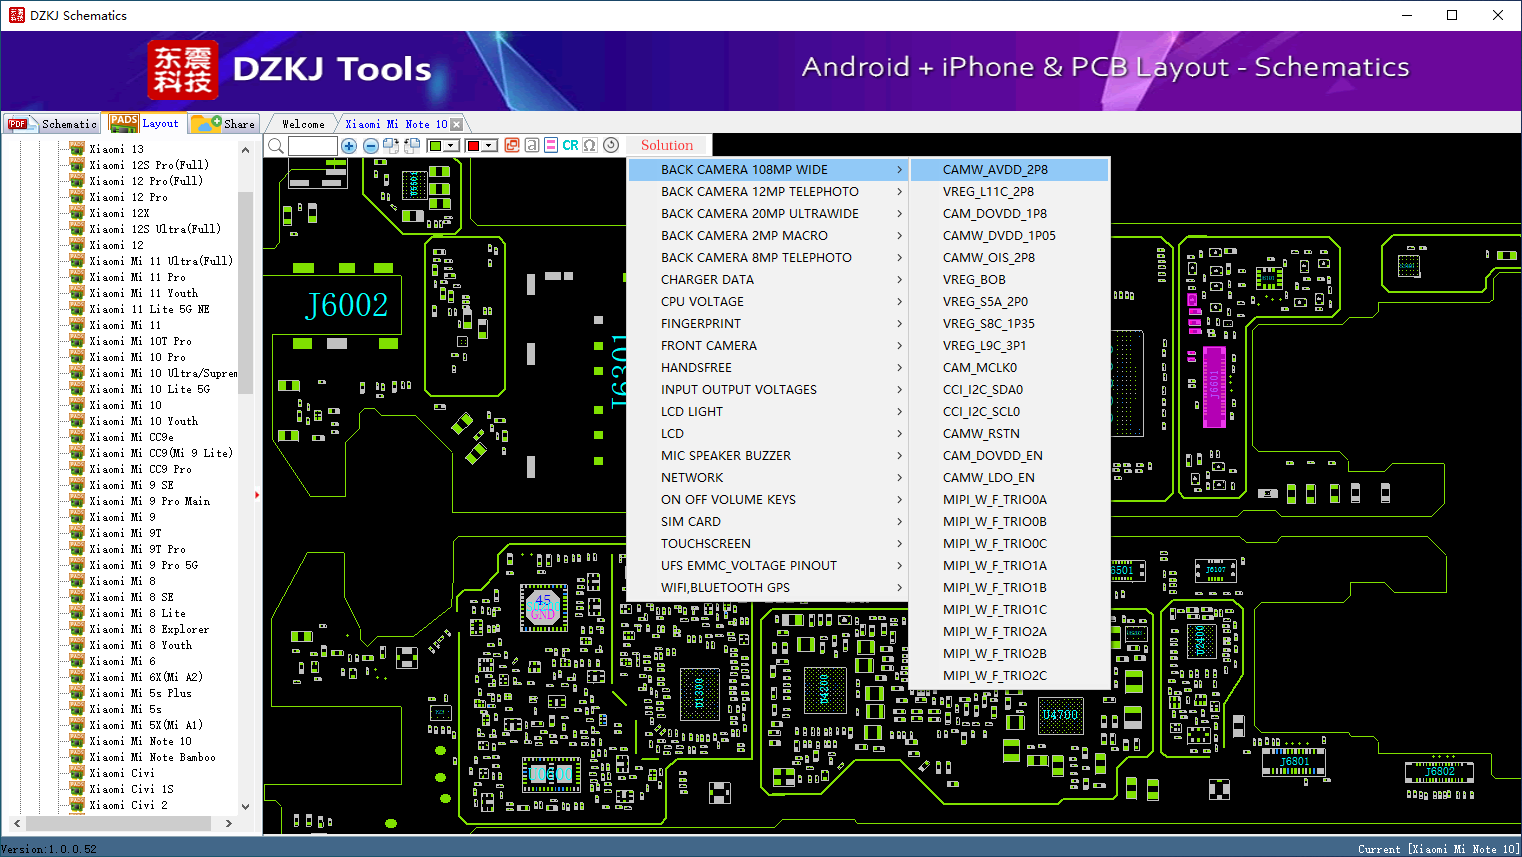Screen dimensions: 1522x857
Task: Expand the BACK CAMERA 2MP MACRO submenu
Action: (768, 236)
